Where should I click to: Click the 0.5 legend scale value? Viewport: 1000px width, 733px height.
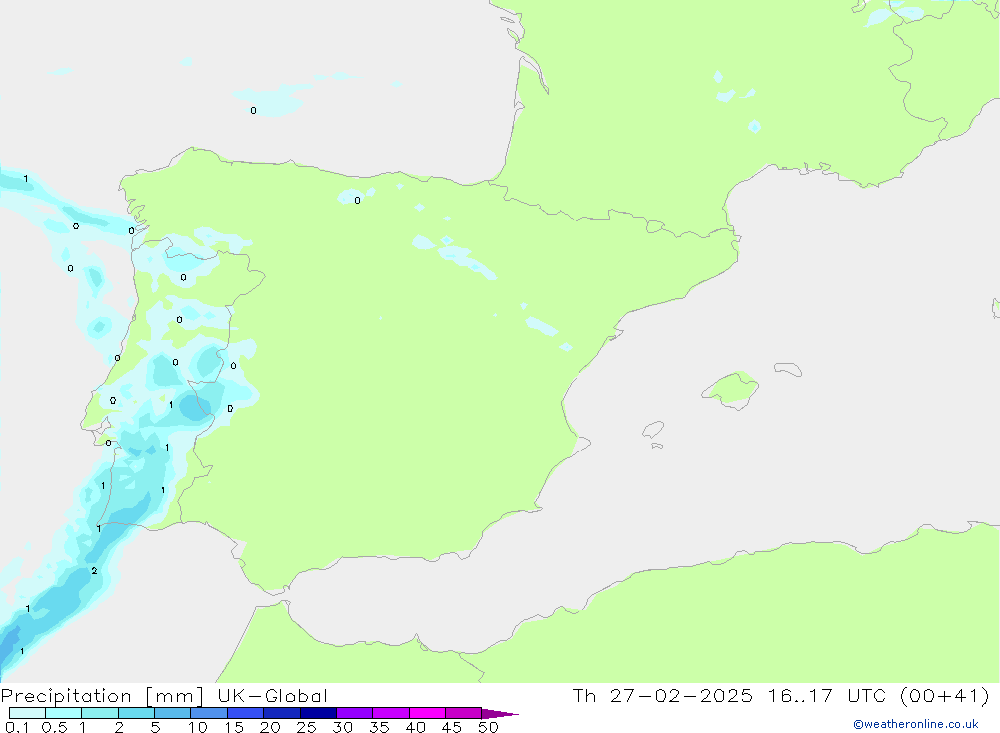point(54,727)
